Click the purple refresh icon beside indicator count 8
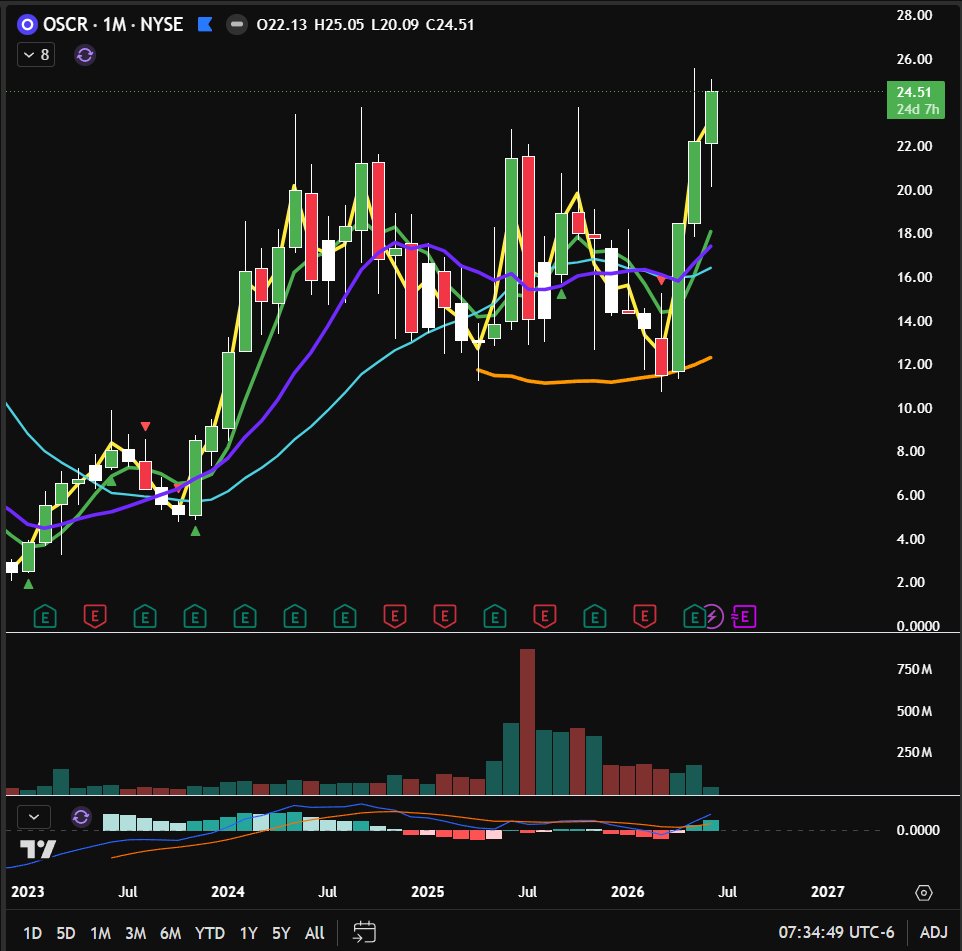This screenshot has width=962, height=951. [85, 55]
